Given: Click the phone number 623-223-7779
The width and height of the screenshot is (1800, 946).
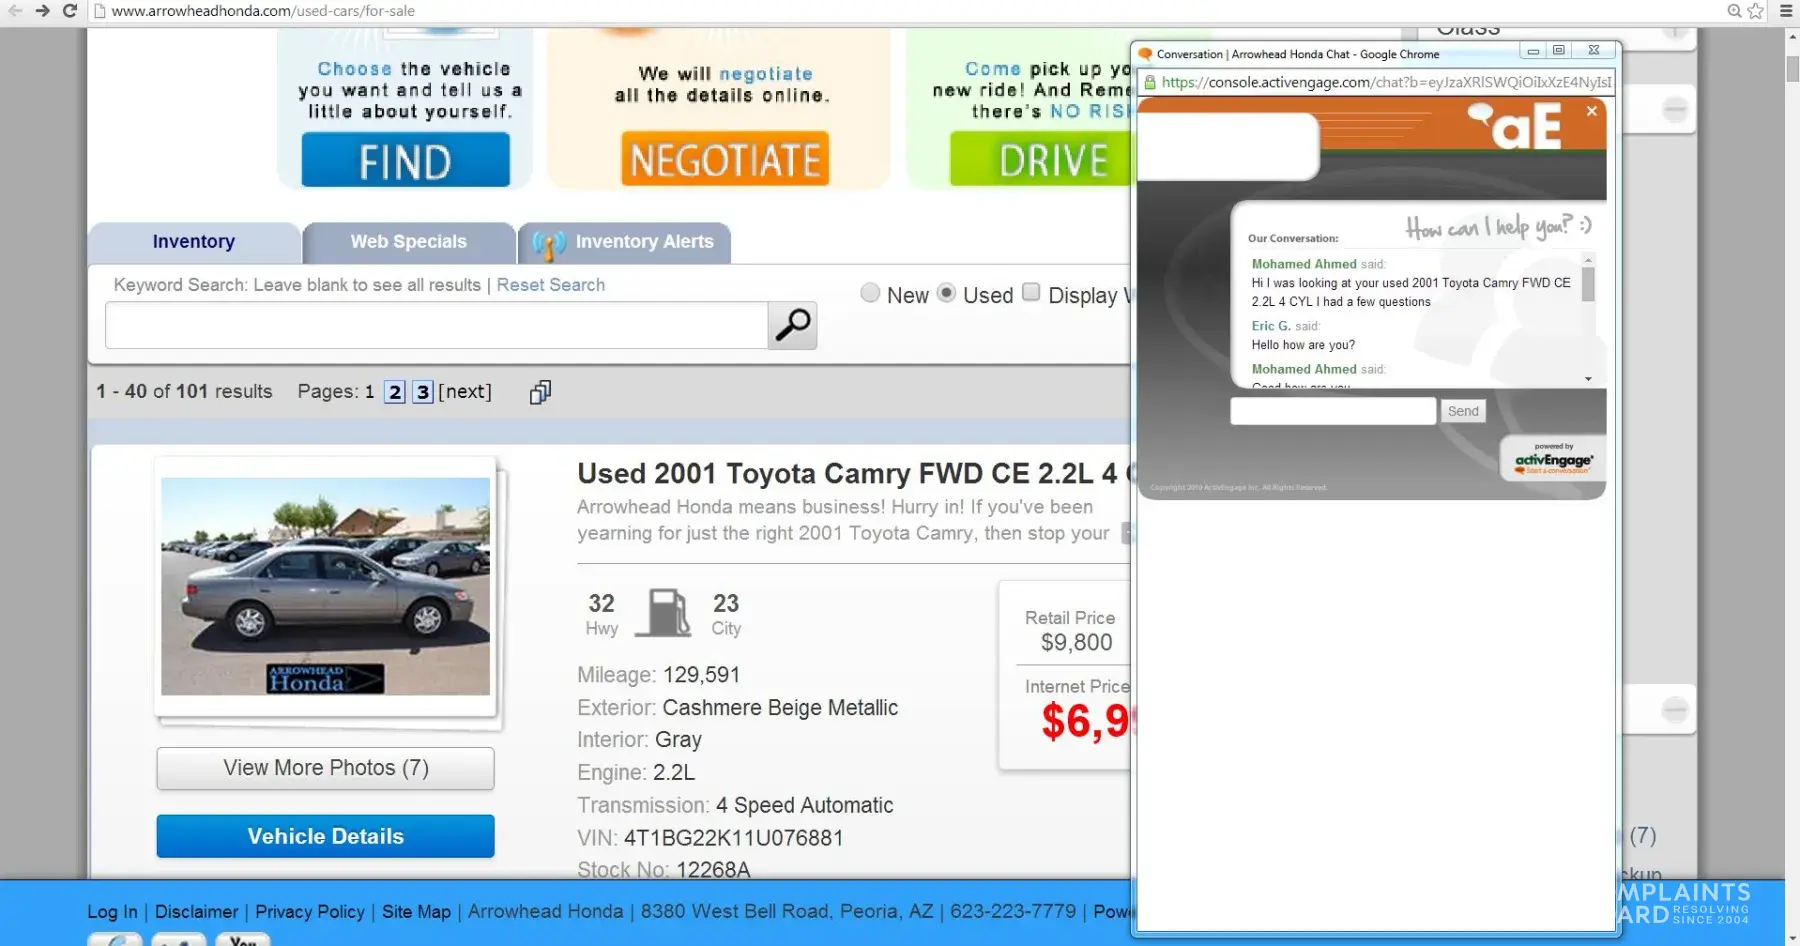Looking at the screenshot, I should (1013, 912).
